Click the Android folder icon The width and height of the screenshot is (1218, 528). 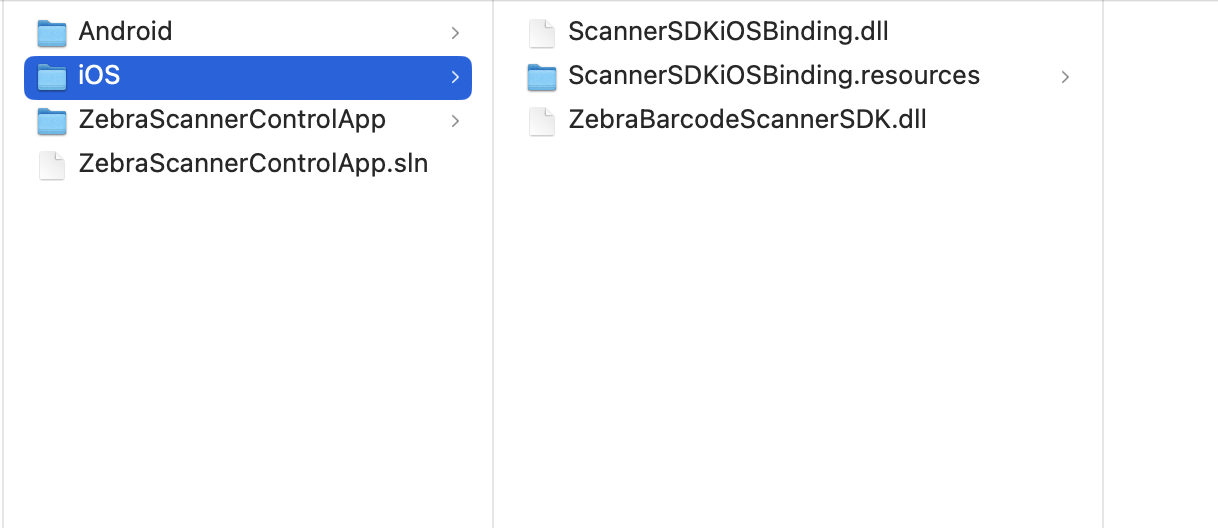(51, 33)
